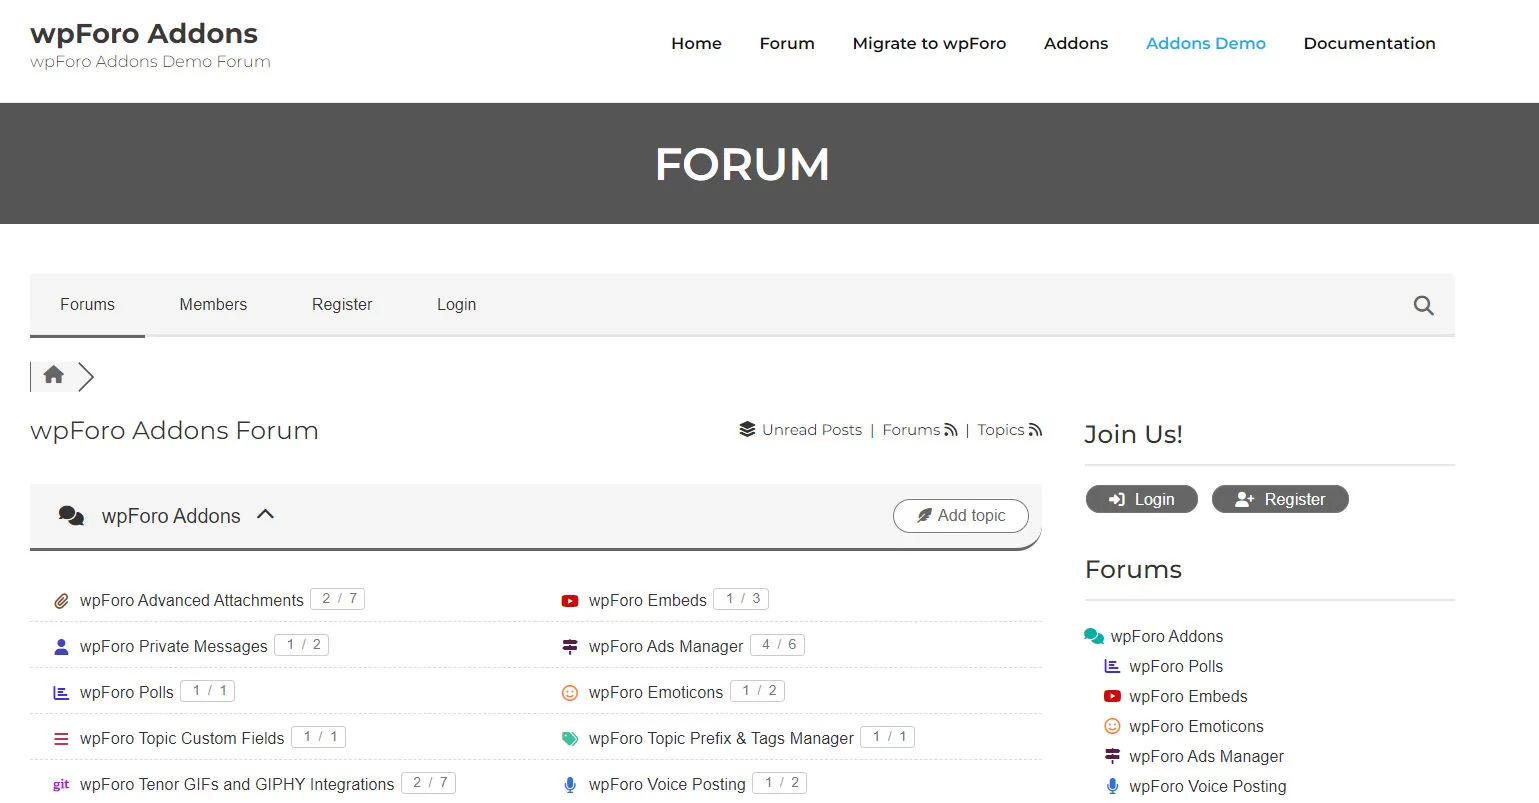Select Migrate to wpForo menu item
This screenshot has height=803, width=1539.
[929, 44]
